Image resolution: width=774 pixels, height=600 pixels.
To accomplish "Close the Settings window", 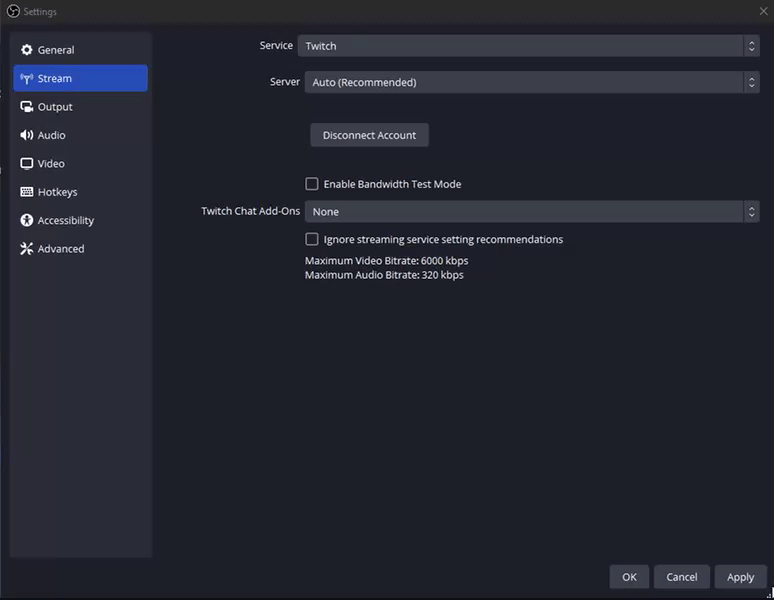I will (x=763, y=11).
